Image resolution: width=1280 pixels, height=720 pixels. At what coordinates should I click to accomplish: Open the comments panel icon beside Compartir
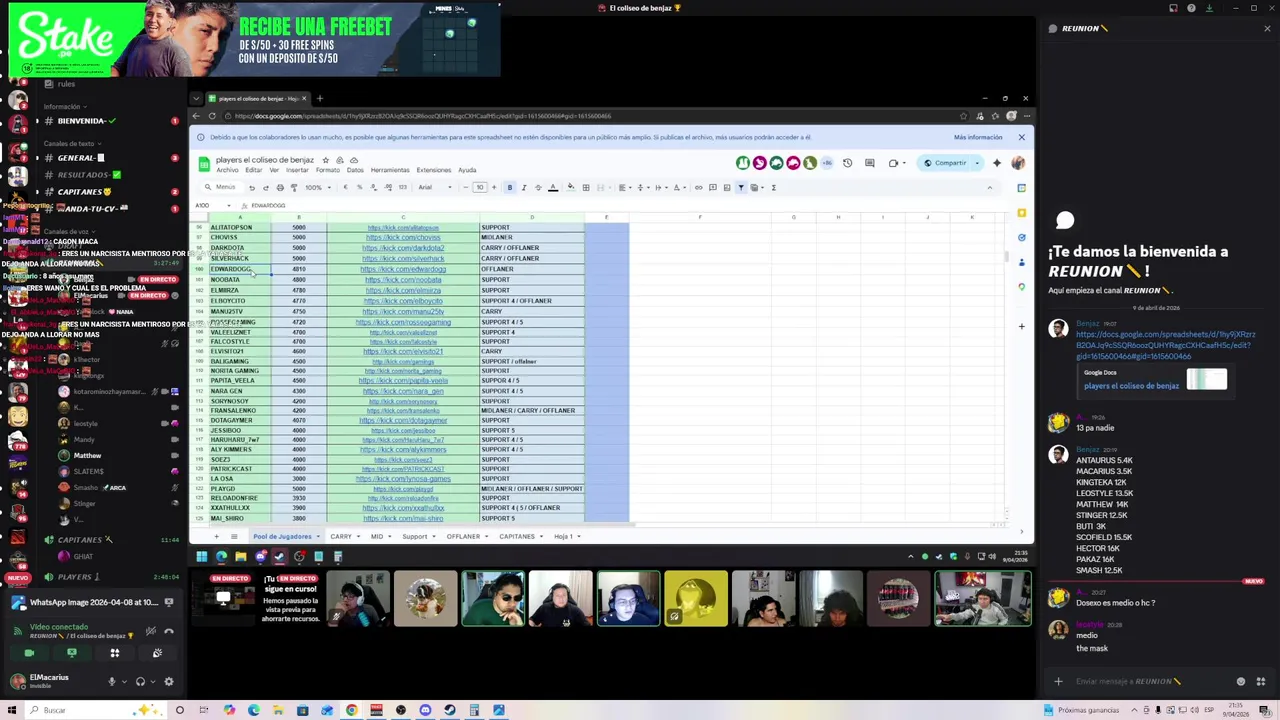(869, 163)
